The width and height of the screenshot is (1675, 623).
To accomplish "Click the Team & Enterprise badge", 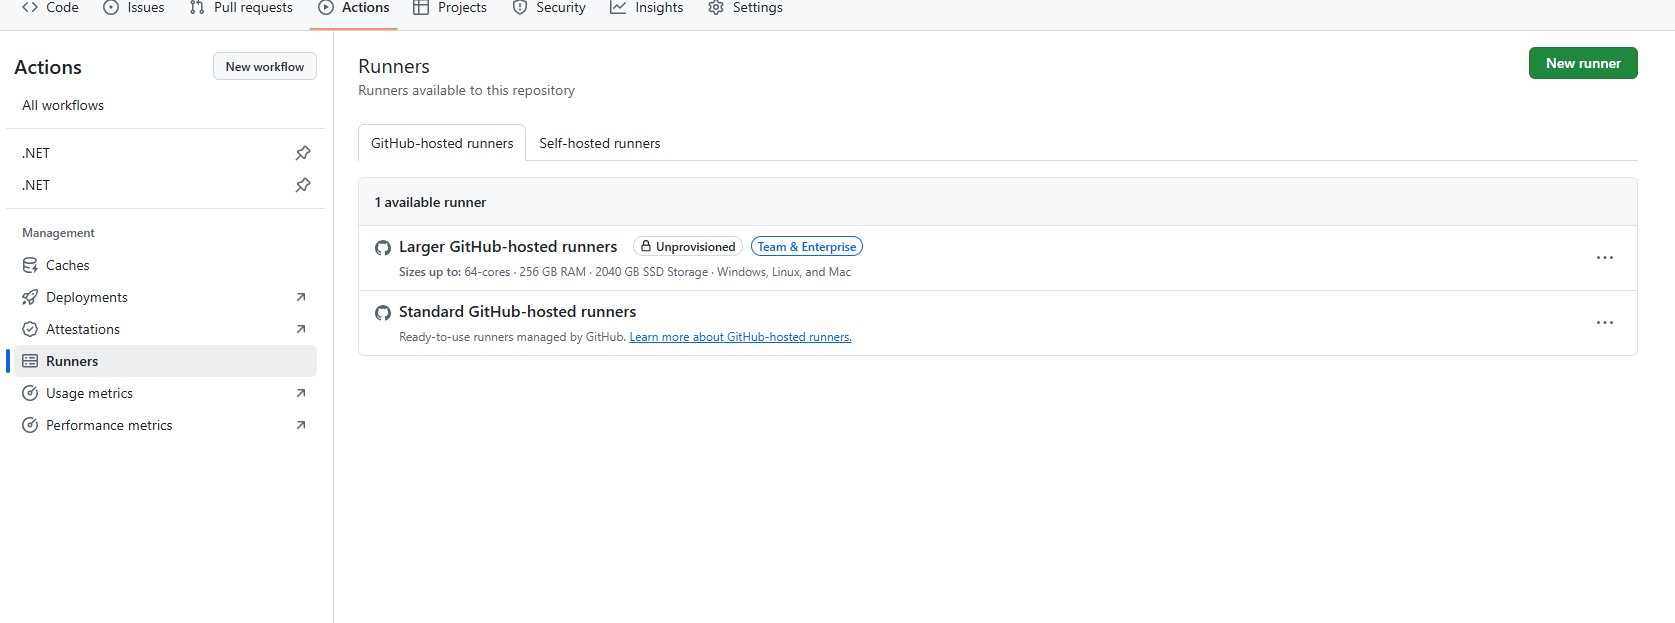I will [807, 247].
